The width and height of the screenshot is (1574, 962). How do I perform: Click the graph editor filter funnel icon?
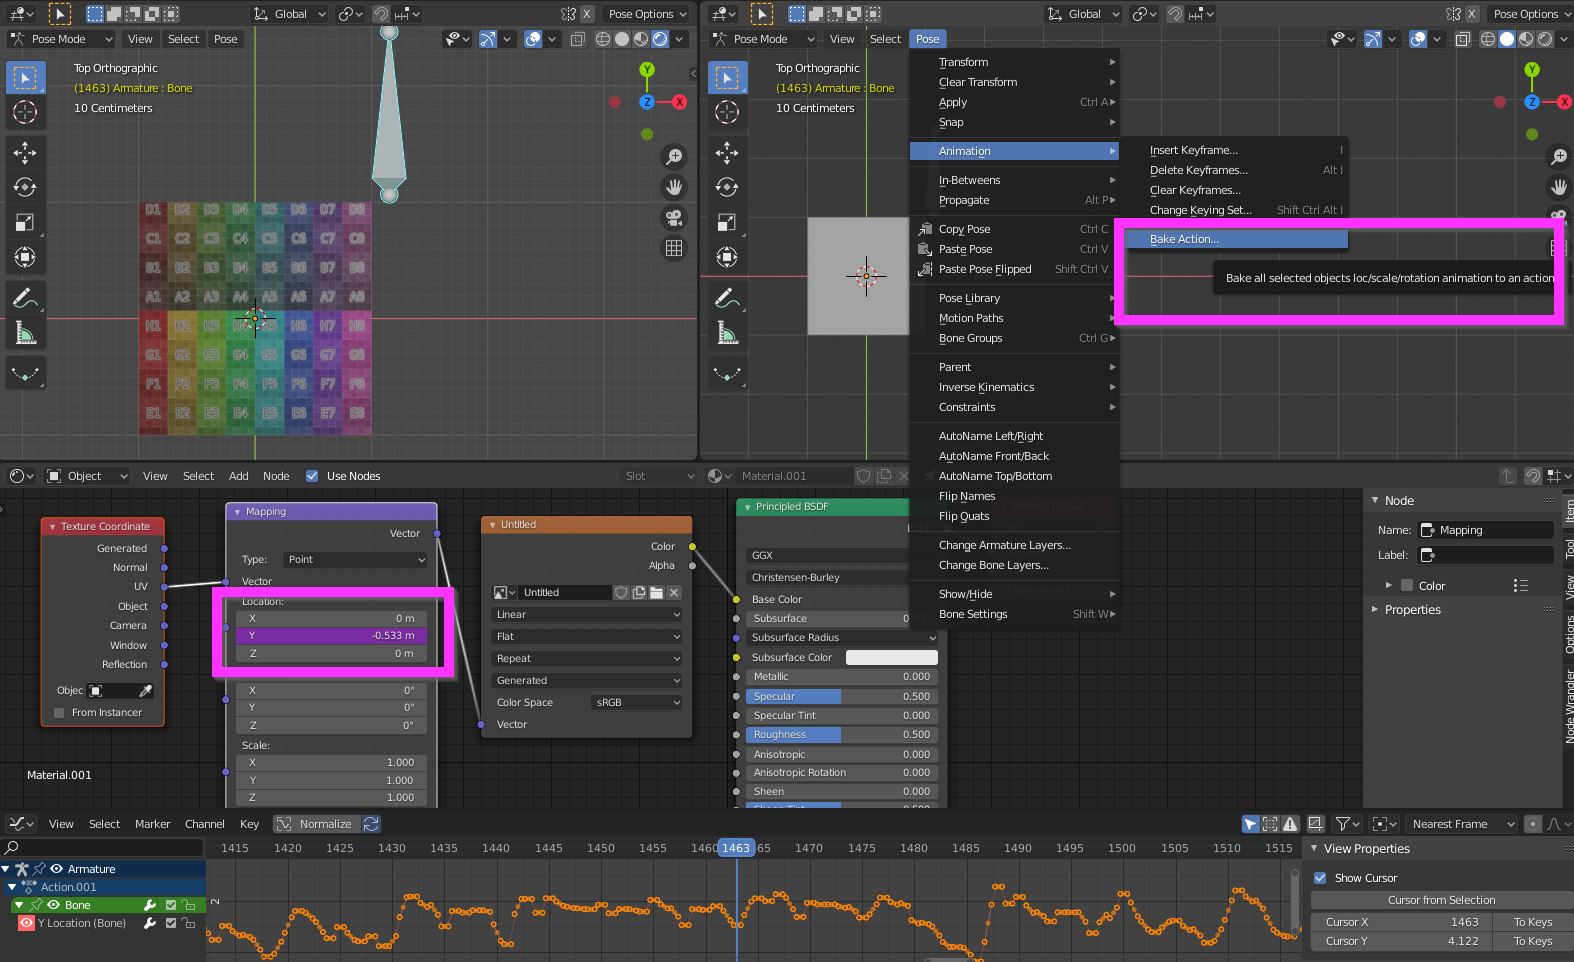1342,824
